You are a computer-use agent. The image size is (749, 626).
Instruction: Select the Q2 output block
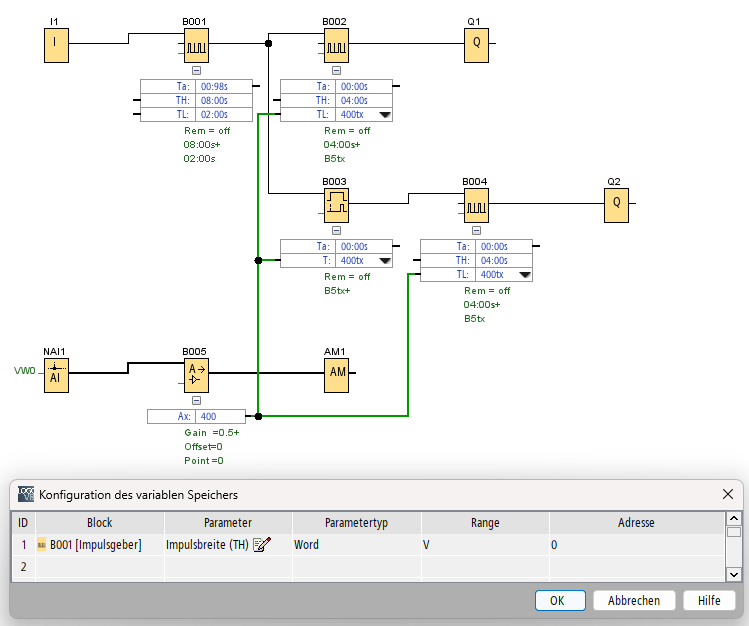616,203
